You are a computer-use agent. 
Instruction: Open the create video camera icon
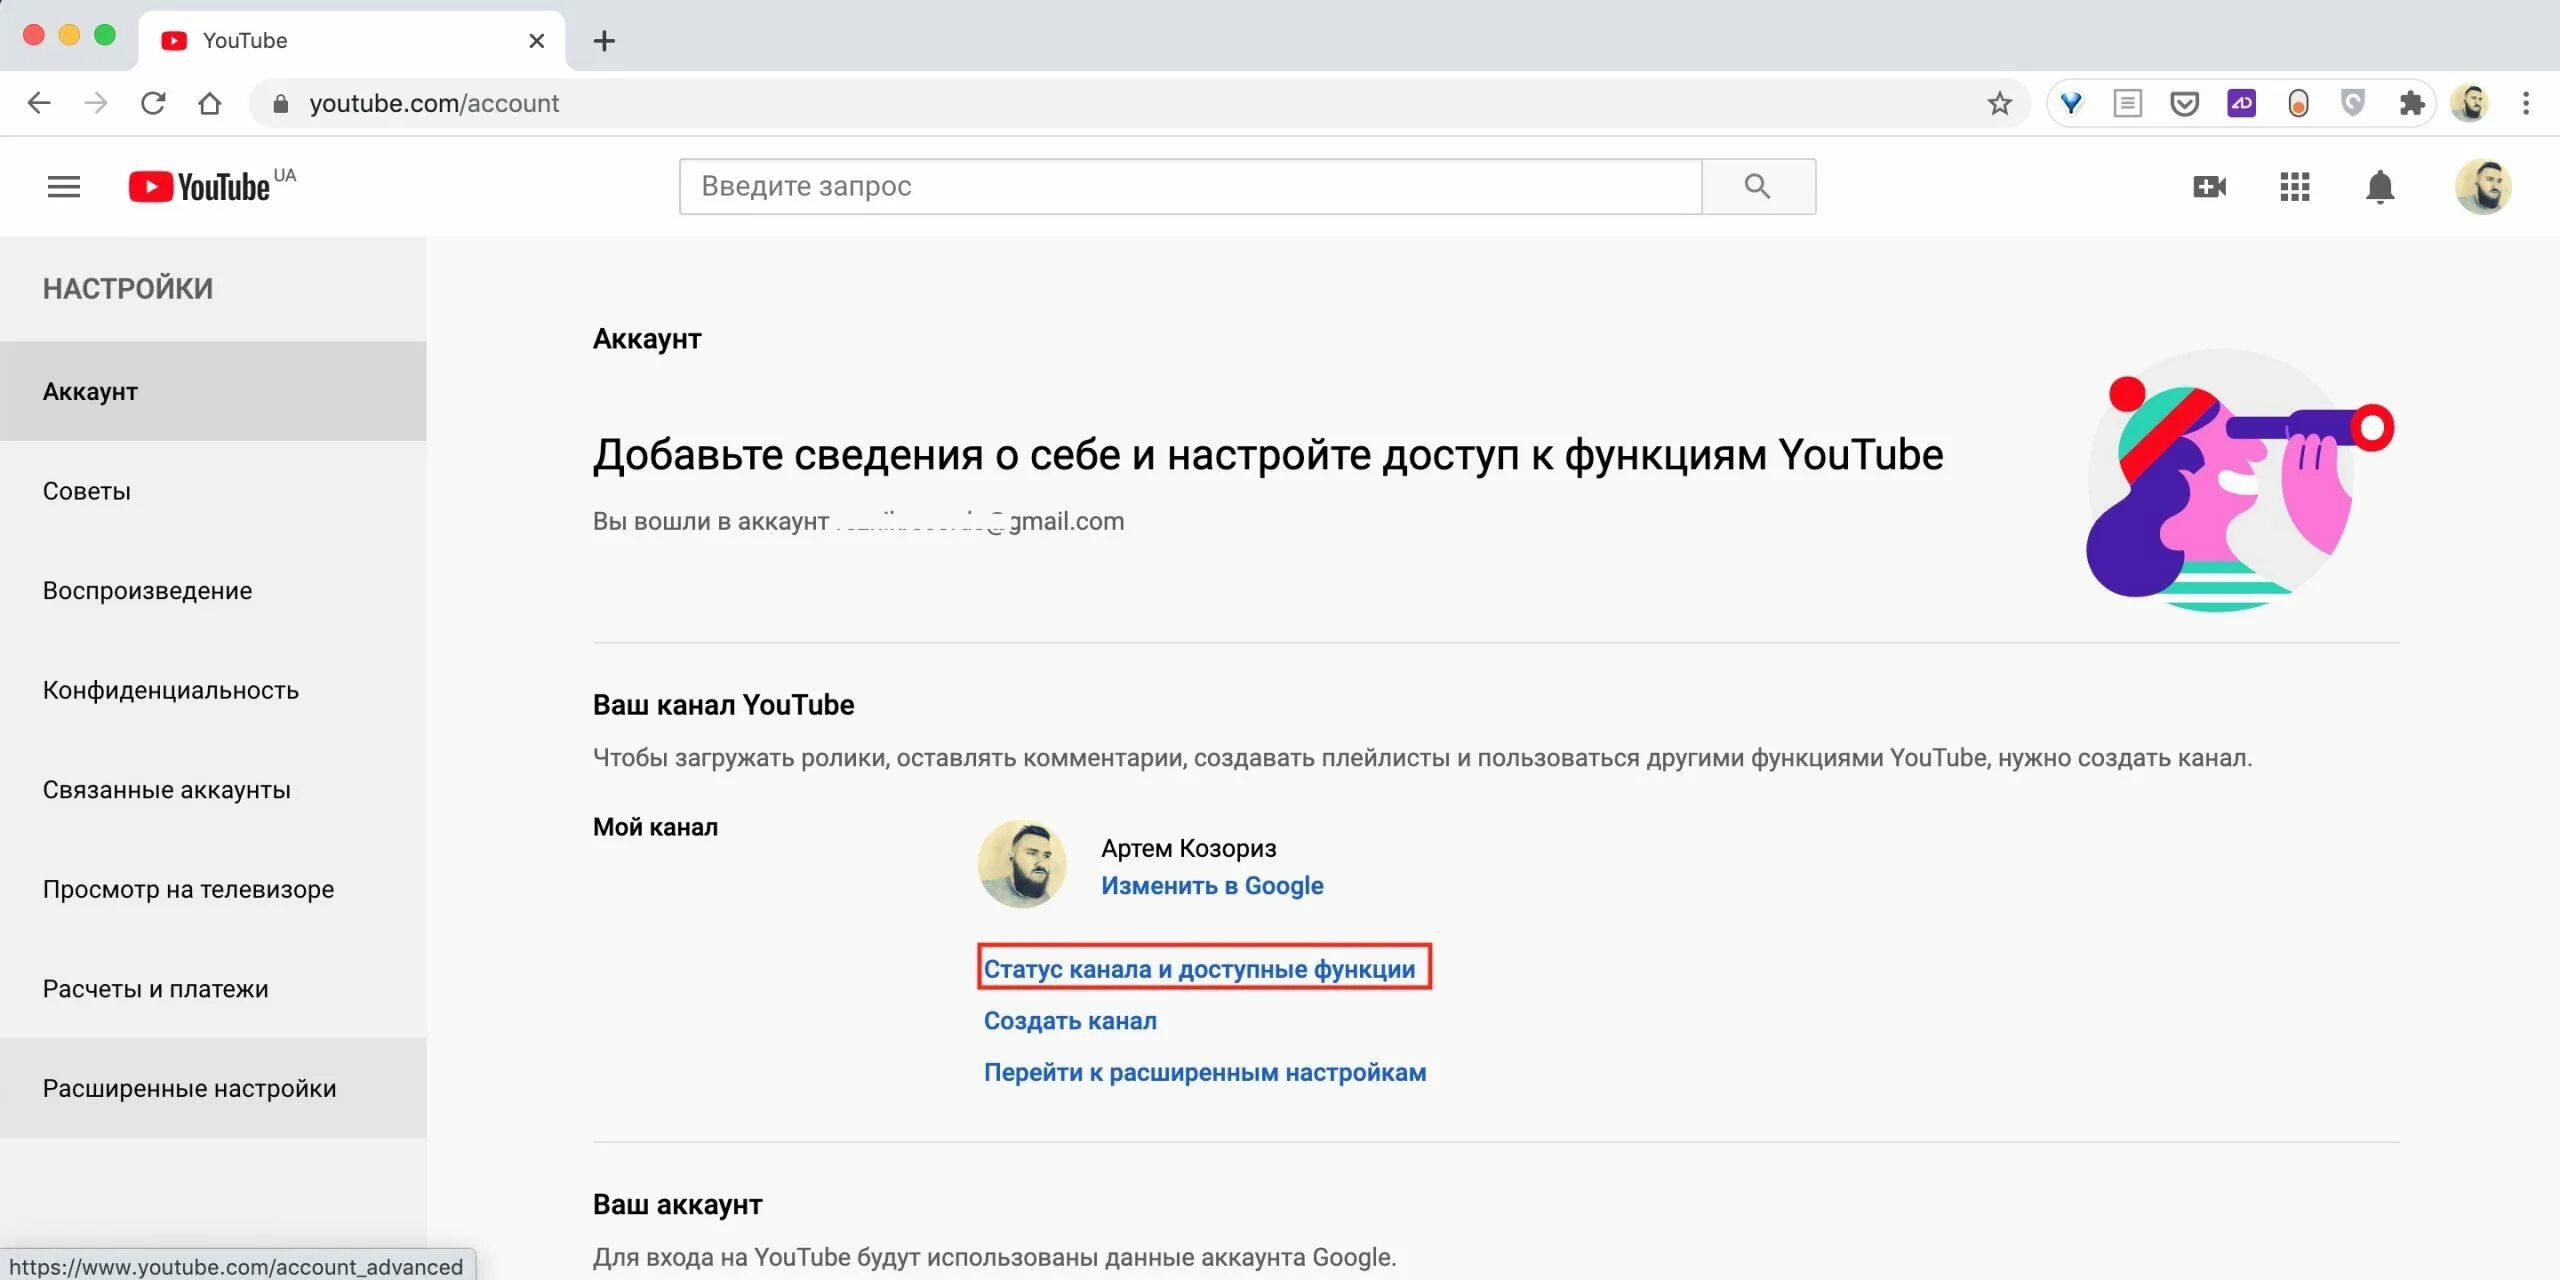point(2209,187)
